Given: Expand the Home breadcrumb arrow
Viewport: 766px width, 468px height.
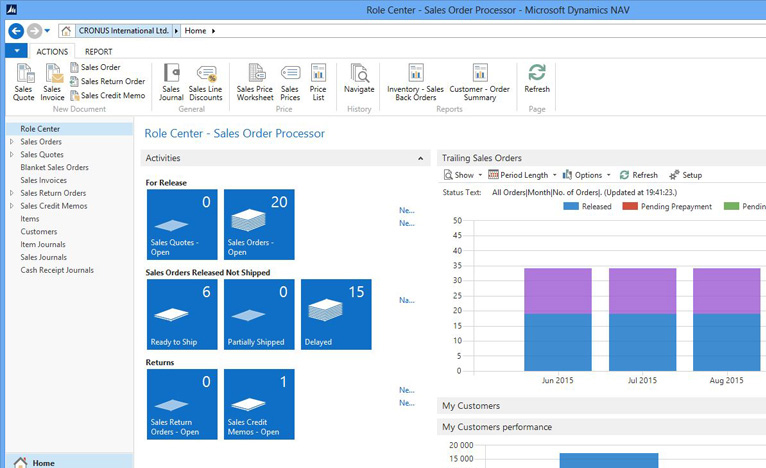Looking at the screenshot, I should 213,31.
